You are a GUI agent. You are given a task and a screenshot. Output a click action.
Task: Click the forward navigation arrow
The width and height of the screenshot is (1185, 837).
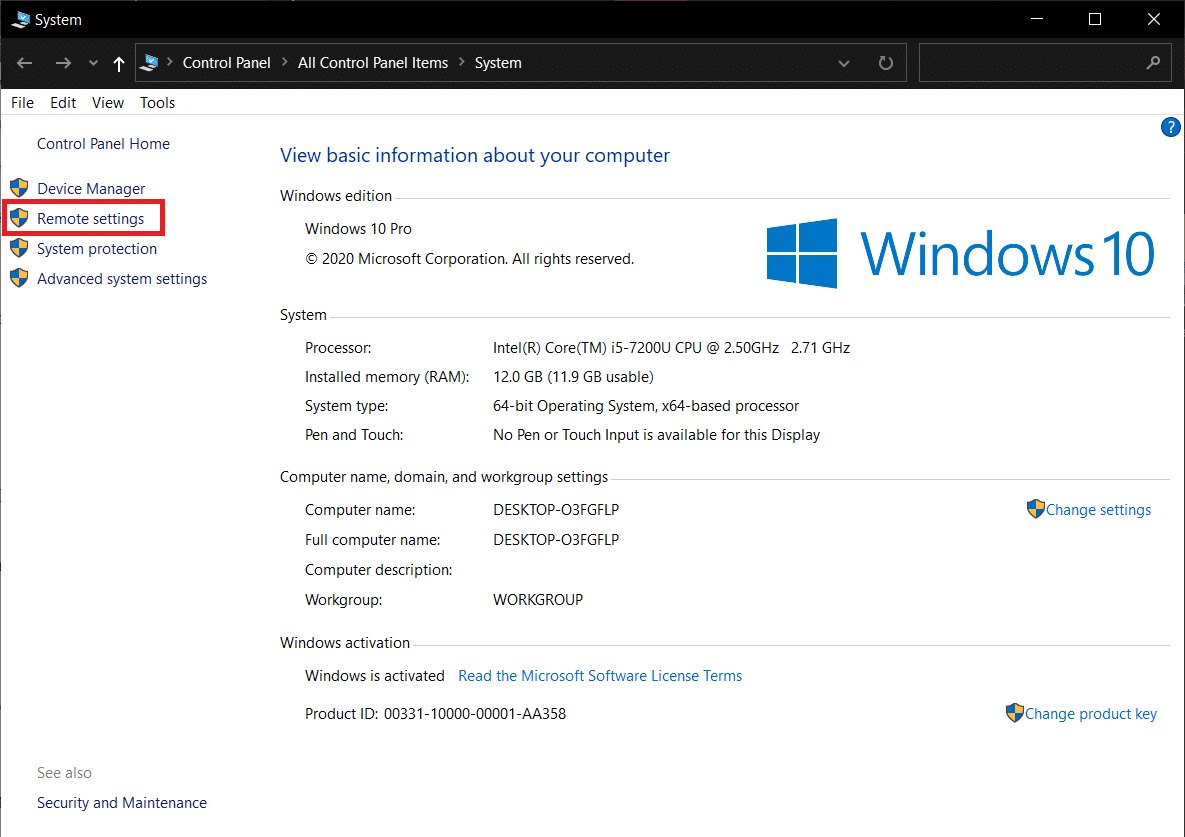click(63, 63)
